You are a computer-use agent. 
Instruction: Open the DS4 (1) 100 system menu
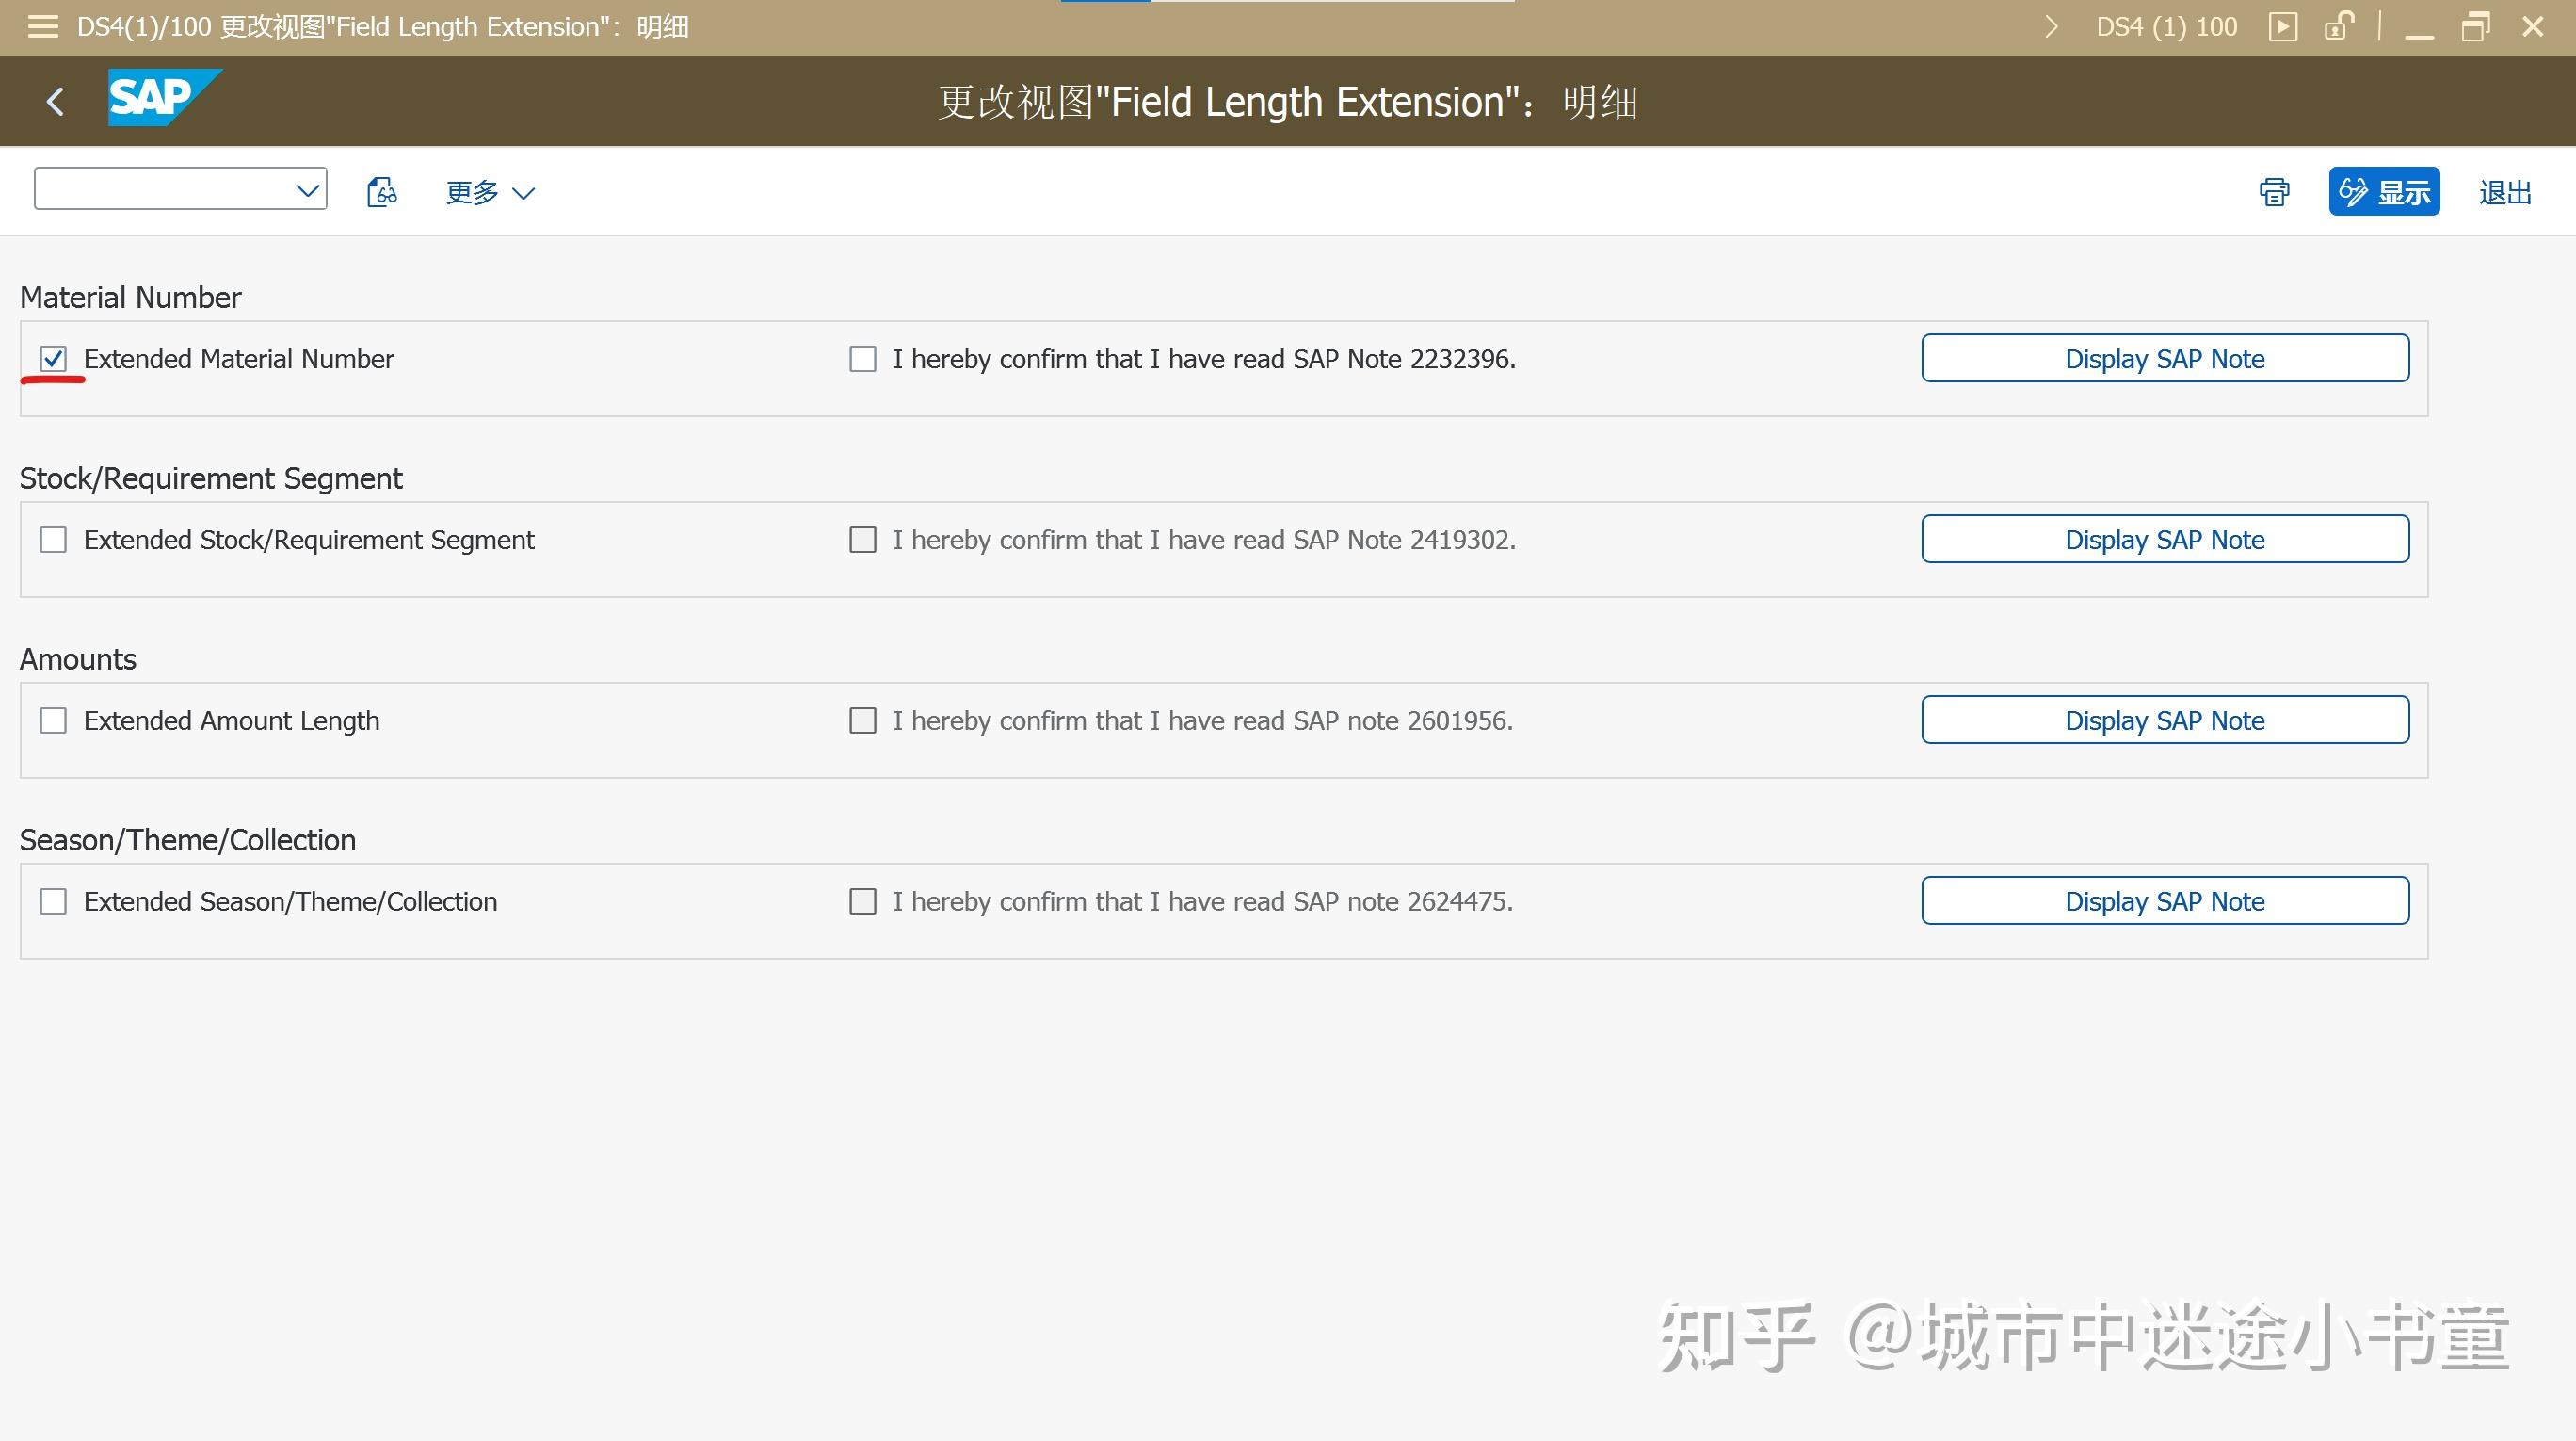coord(2166,26)
